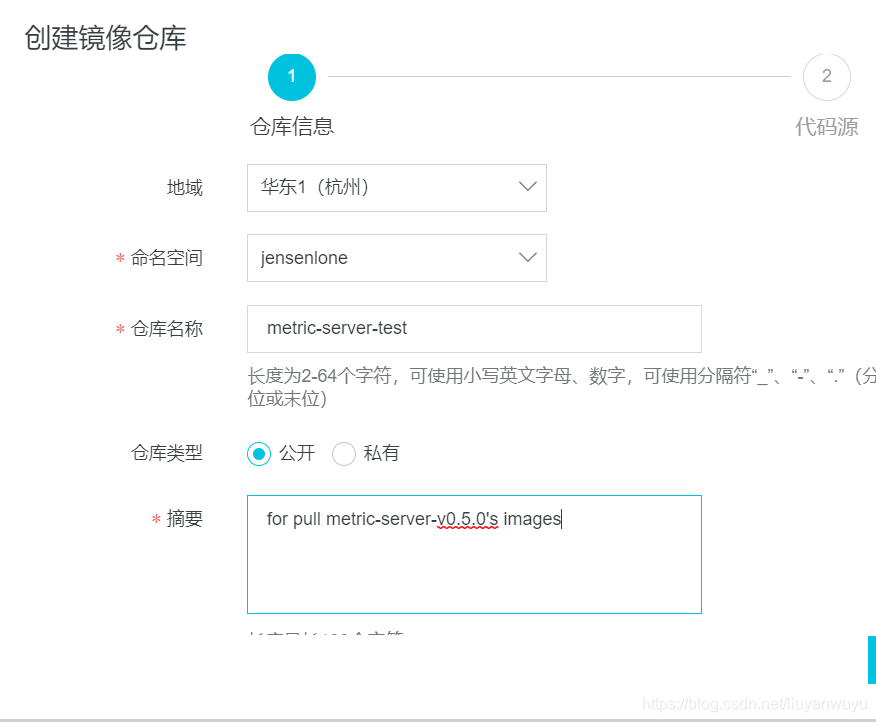Click the 仓库名称 field label
The image size is (876, 722).
[166, 329]
